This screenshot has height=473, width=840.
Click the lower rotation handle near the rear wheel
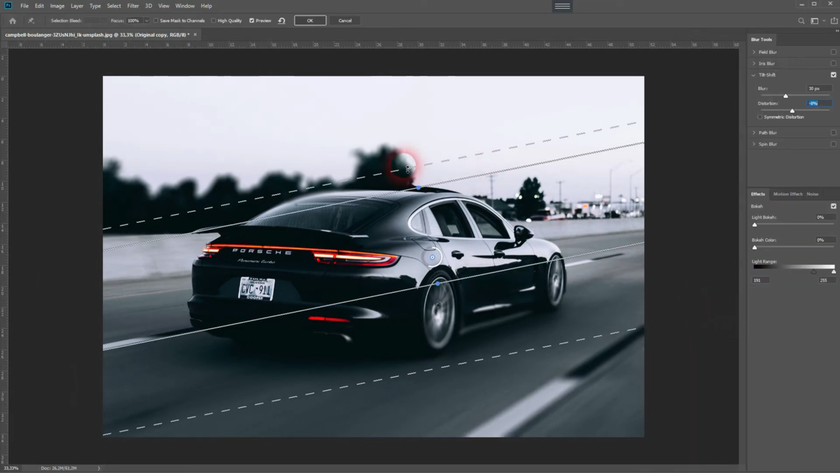coord(438,283)
